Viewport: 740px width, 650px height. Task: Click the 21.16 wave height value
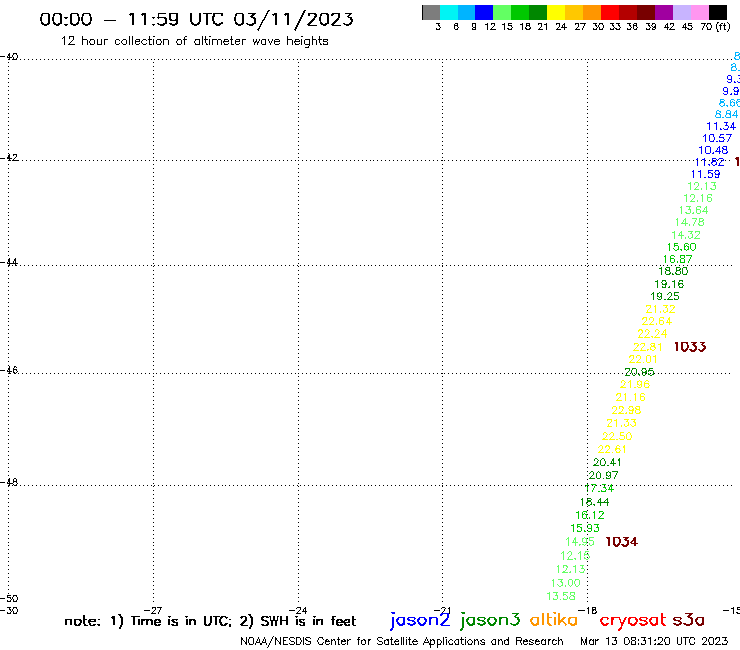point(631,397)
